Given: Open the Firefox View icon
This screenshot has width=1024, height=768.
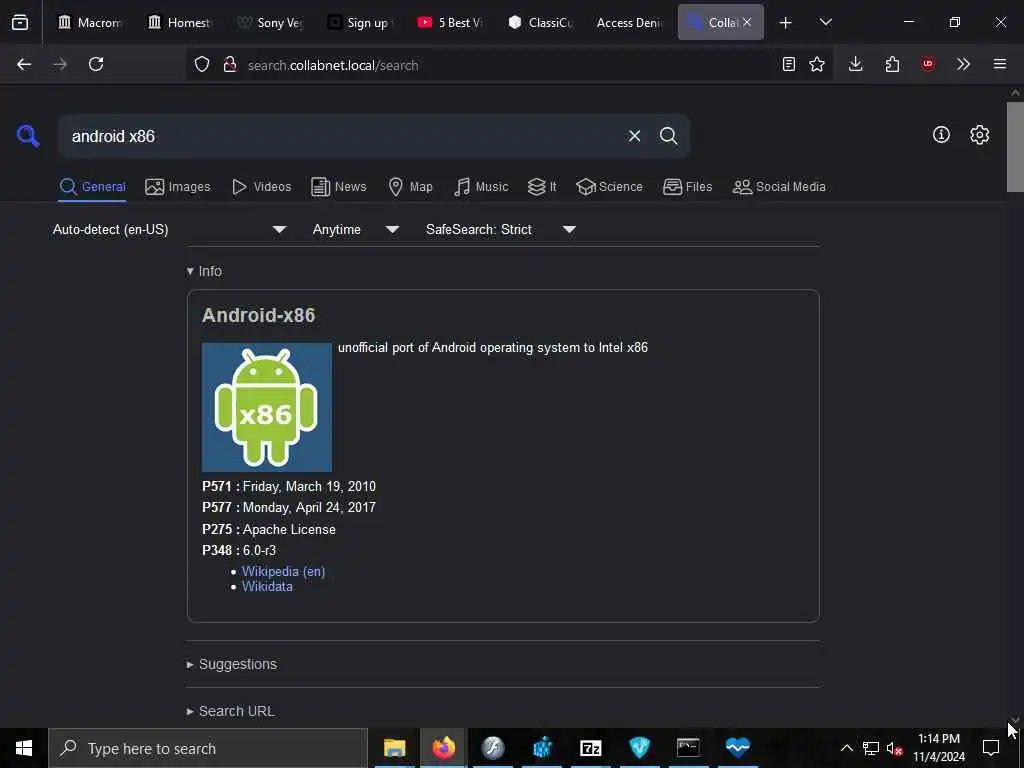Looking at the screenshot, I should [x=20, y=23].
